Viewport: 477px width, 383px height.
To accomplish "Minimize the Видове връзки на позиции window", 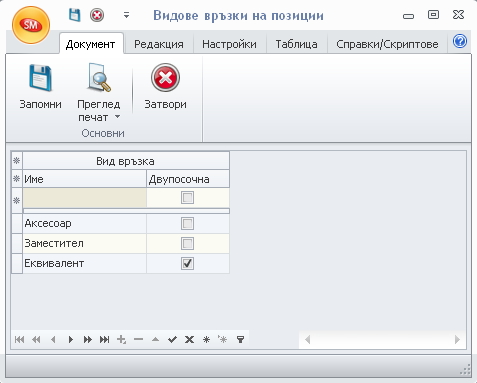I will pos(408,16).
